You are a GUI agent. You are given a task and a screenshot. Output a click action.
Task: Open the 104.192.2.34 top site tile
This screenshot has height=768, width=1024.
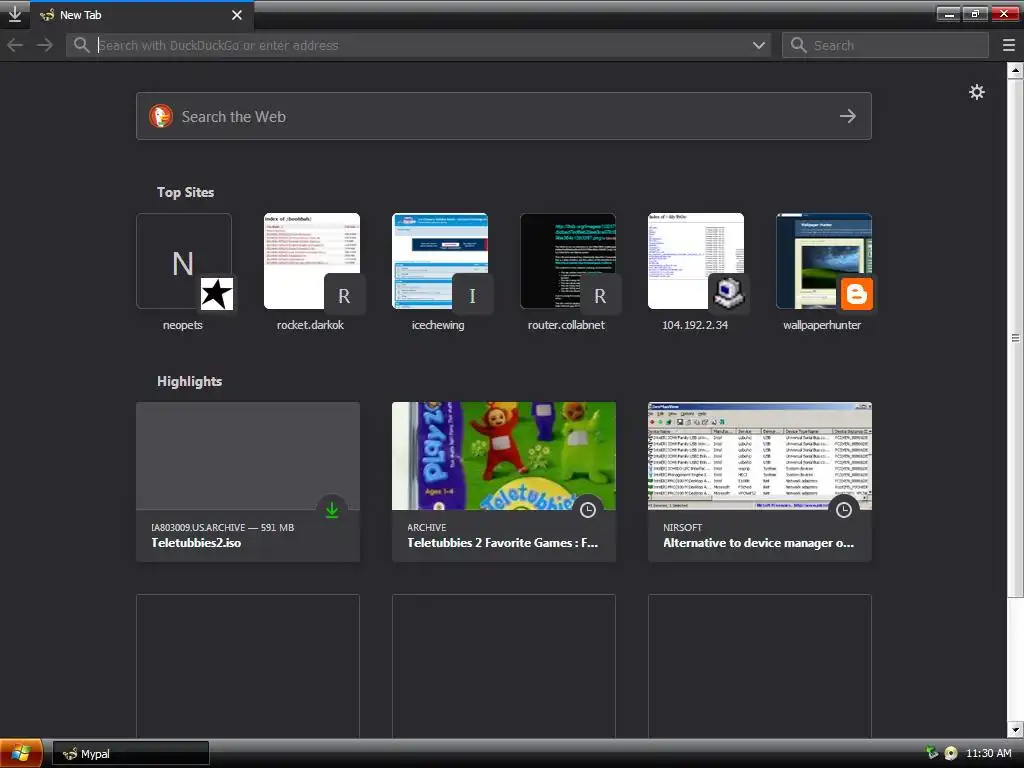click(x=696, y=261)
